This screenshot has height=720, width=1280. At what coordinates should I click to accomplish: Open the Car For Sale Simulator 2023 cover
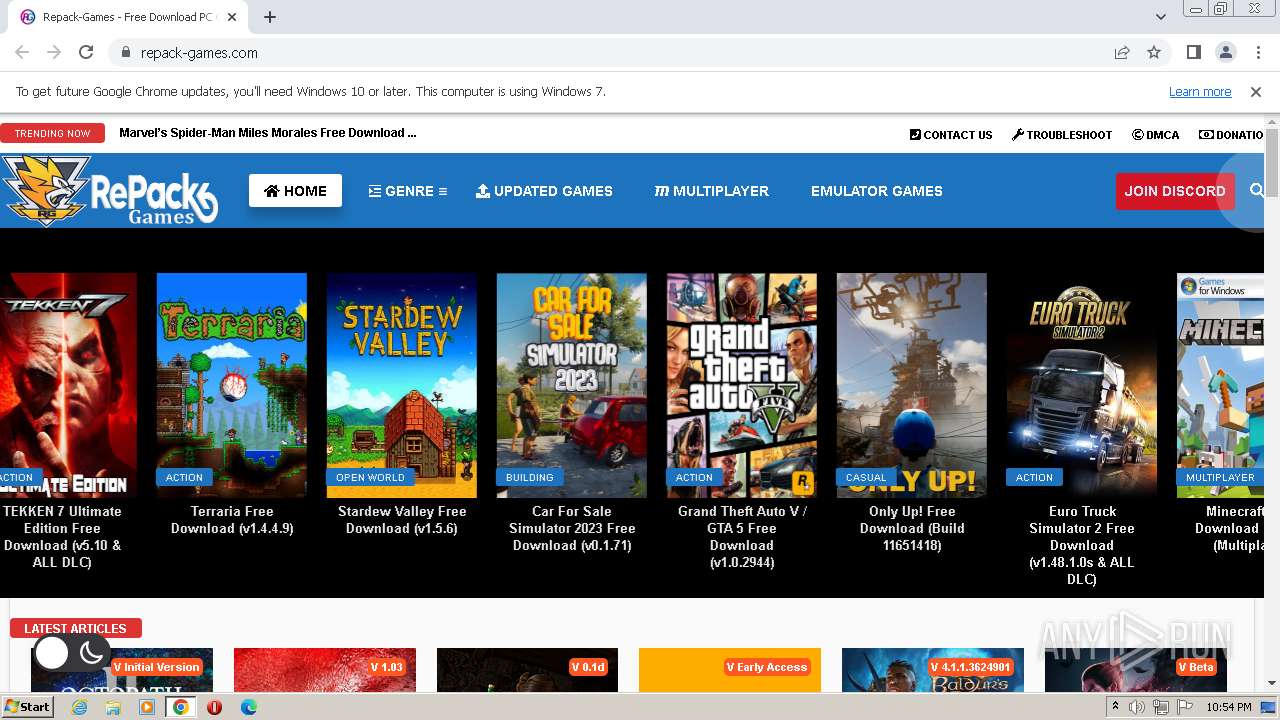(572, 385)
